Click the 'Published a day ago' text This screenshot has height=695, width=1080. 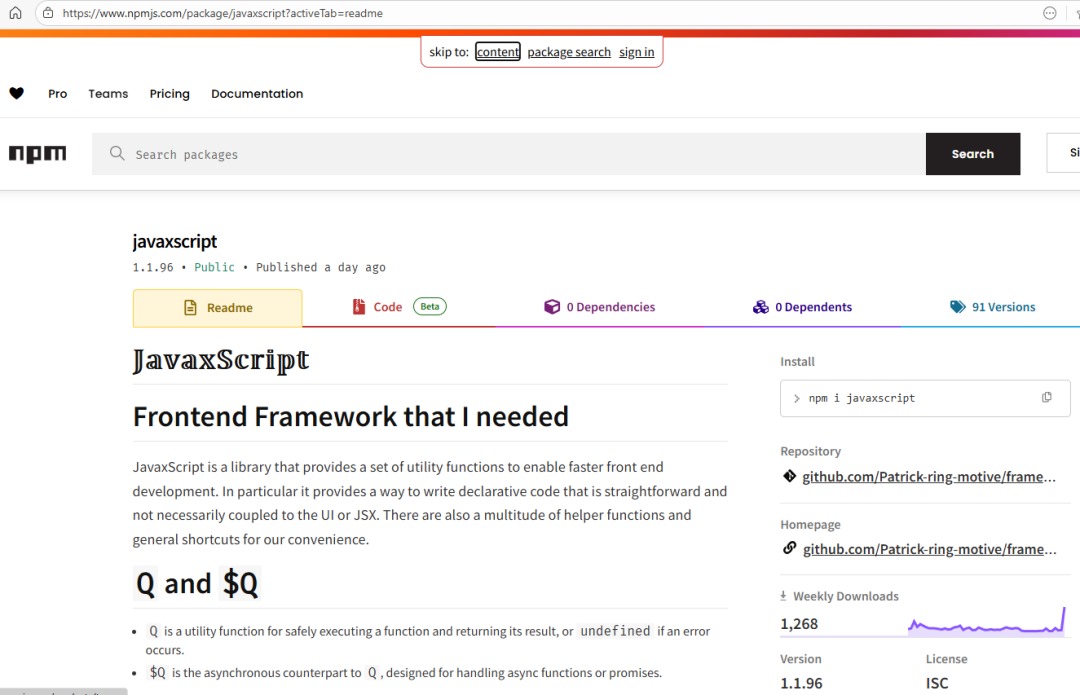tap(321, 267)
